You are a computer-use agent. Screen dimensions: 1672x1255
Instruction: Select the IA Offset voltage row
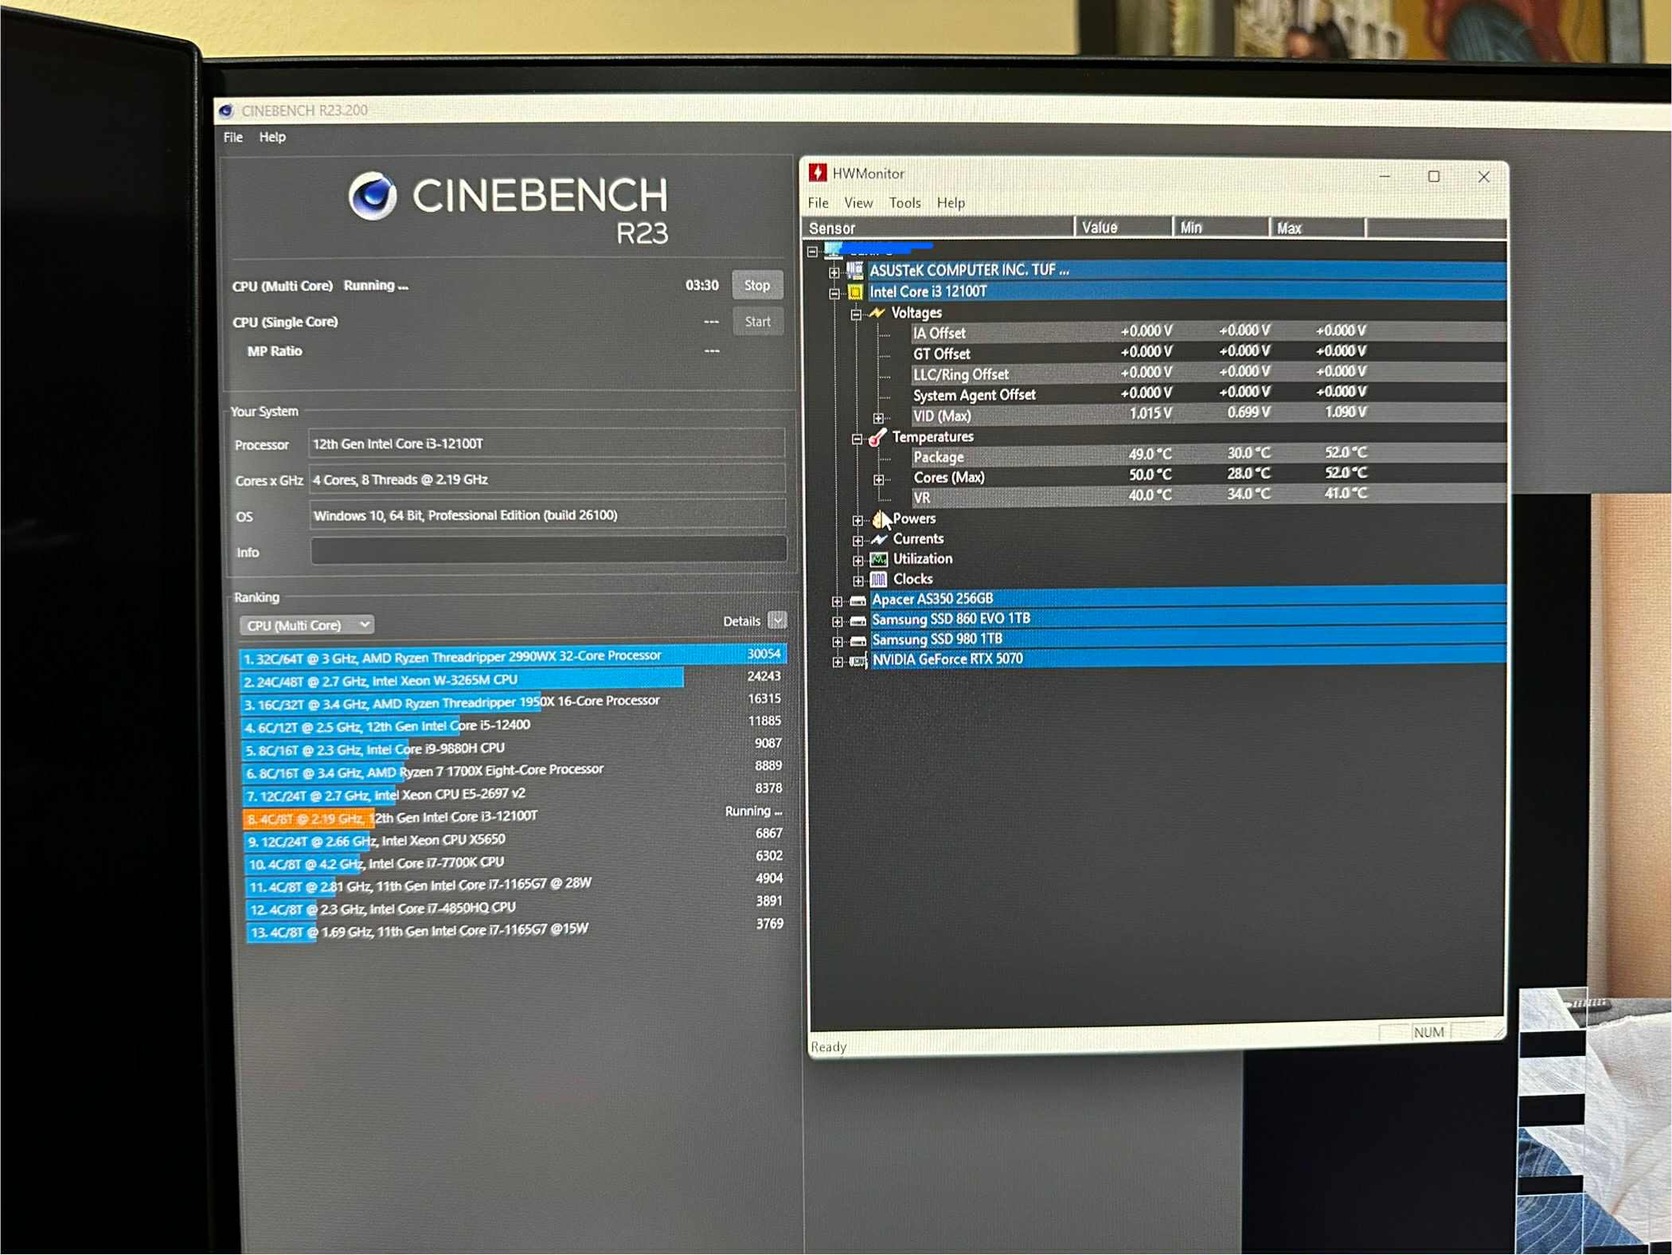click(x=1208, y=332)
